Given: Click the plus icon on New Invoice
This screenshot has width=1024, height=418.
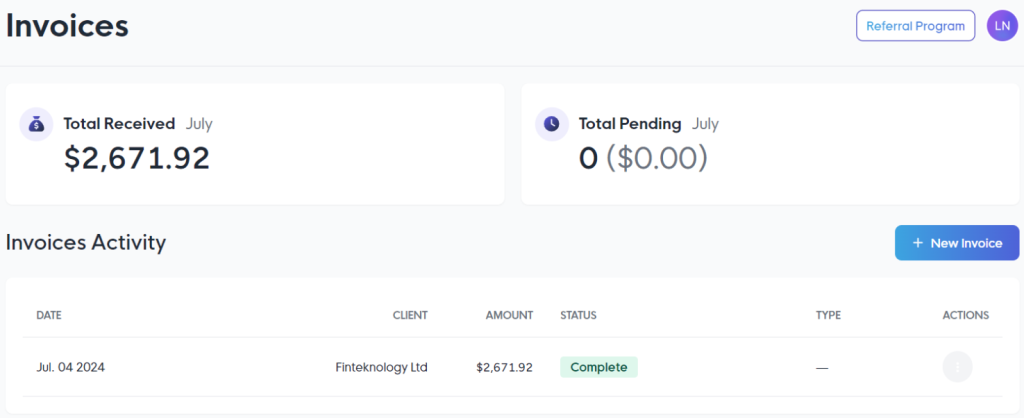Looking at the screenshot, I should point(918,243).
